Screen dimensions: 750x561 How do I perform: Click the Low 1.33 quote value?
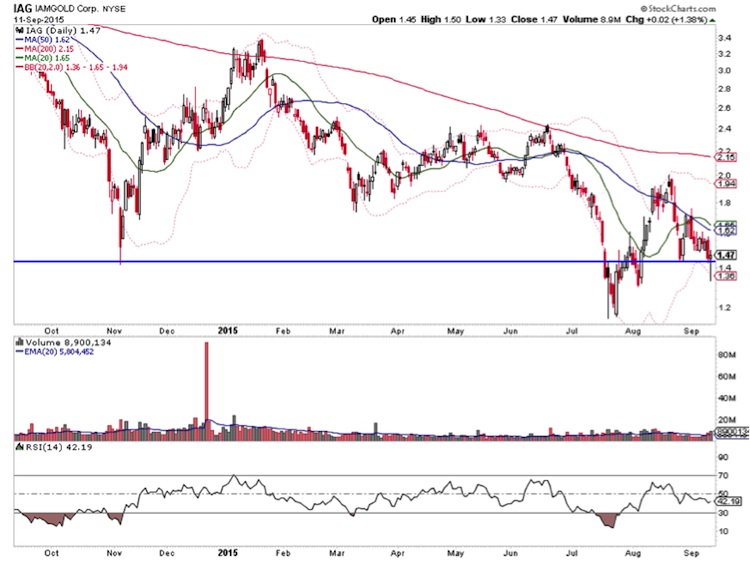tap(485, 20)
